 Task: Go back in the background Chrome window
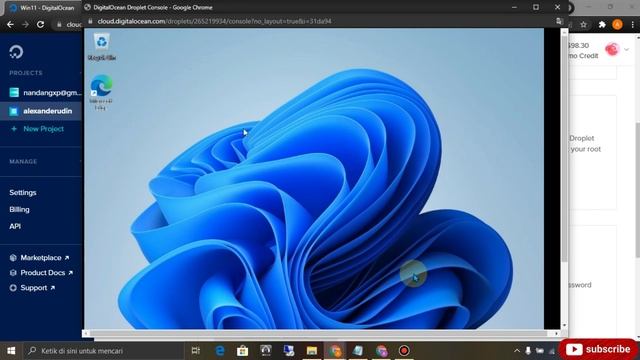(x=10, y=24)
